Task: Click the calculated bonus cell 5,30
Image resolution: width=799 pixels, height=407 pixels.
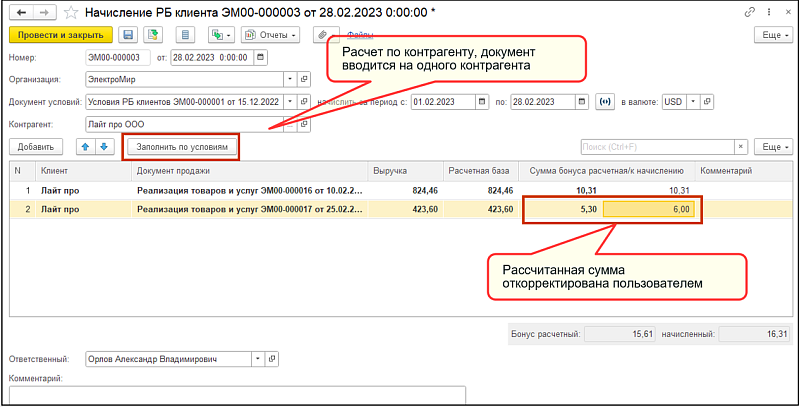Action: point(562,209)
